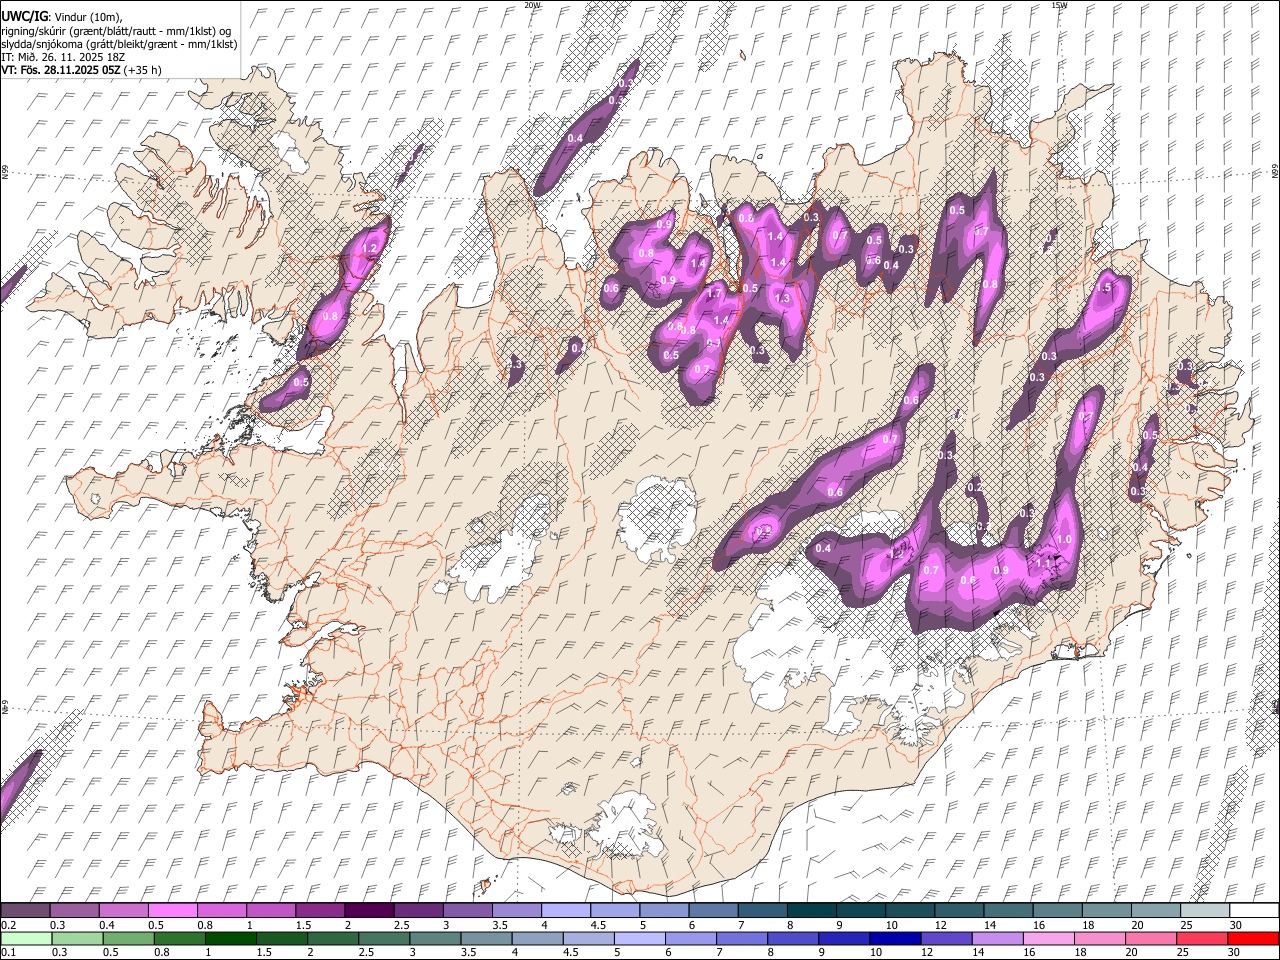The width and height of the screenshot is (1280, 960).
Task: Pick the 1.5 magenta-purple swatch, upper legend row
Action: (x=319, y=910)
